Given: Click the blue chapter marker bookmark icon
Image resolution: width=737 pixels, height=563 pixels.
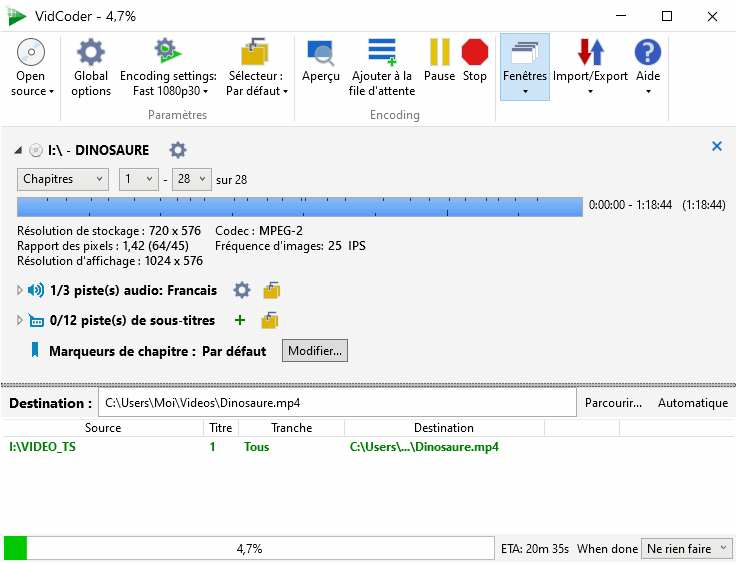Looking at the screenshot, I should (x=35, y=350).
